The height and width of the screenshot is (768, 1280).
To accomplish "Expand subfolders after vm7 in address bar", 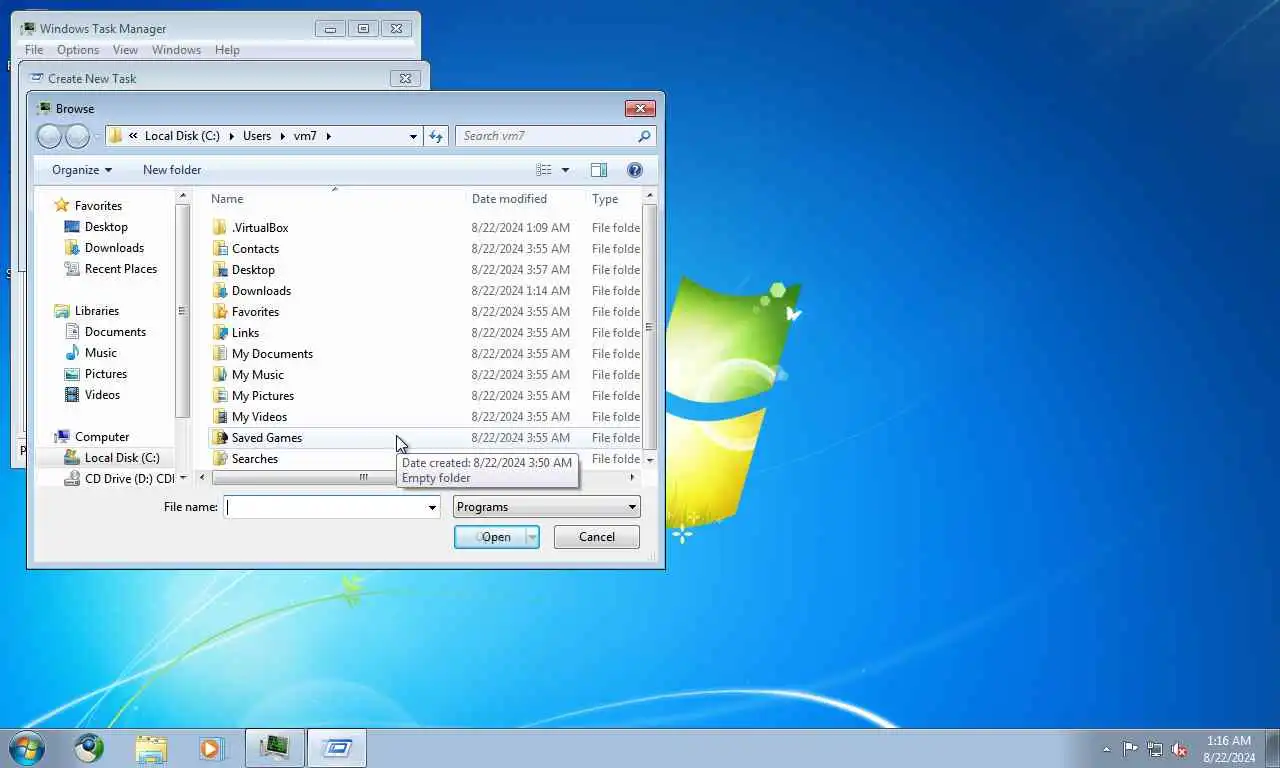I will [327, 136].
